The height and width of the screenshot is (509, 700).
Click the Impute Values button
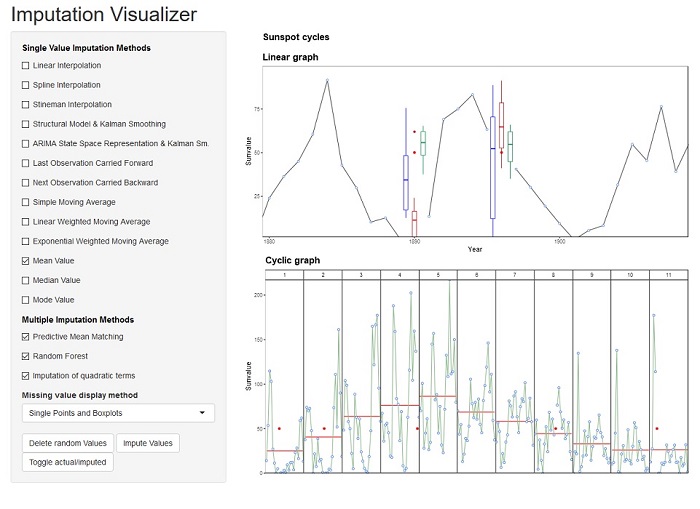148,443
